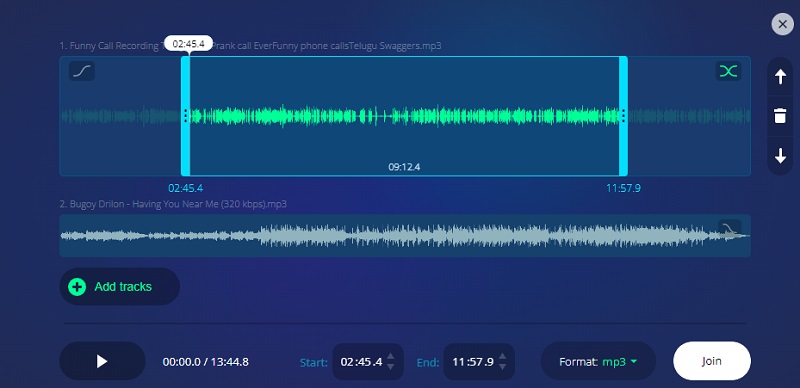This screenshot has height=388, width=800.
Task: Click the 02:45.4 start label below track
Action: 186,188
